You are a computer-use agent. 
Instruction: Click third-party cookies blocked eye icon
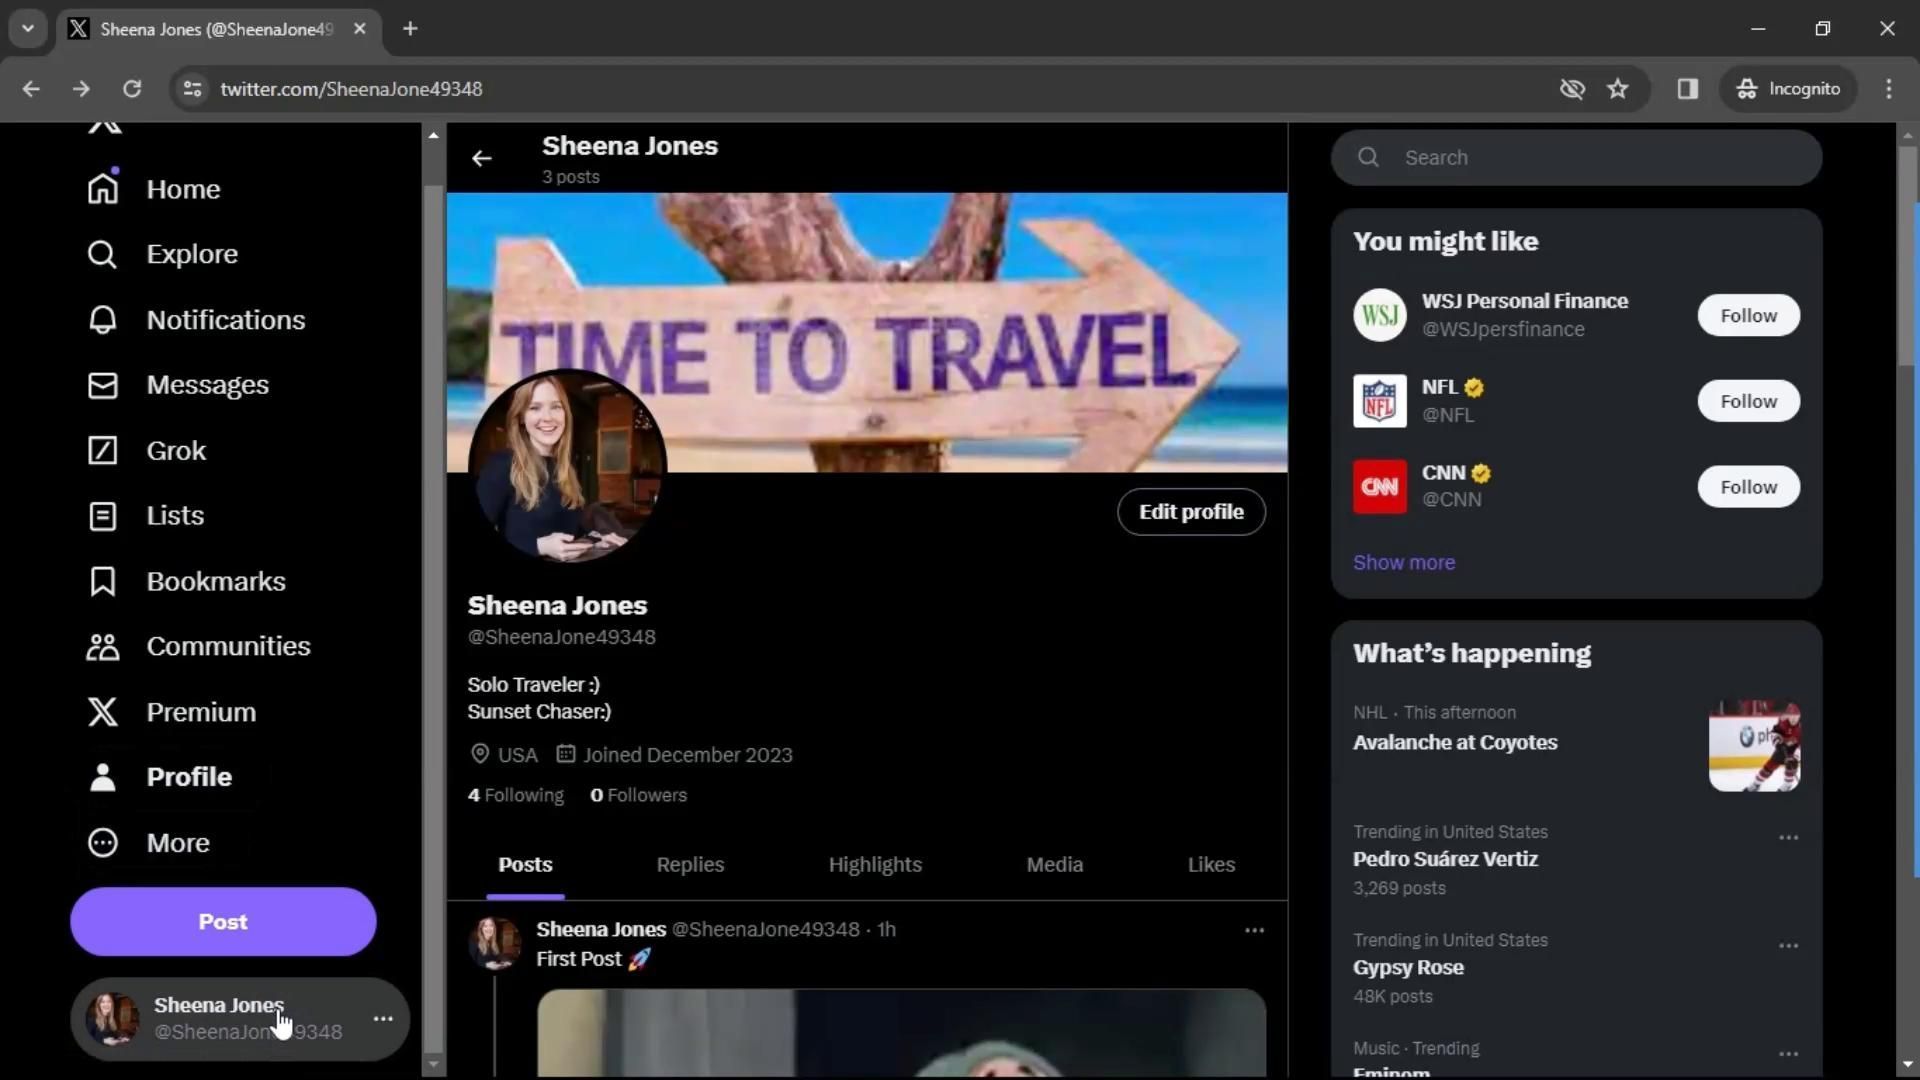coord(1572,89)
